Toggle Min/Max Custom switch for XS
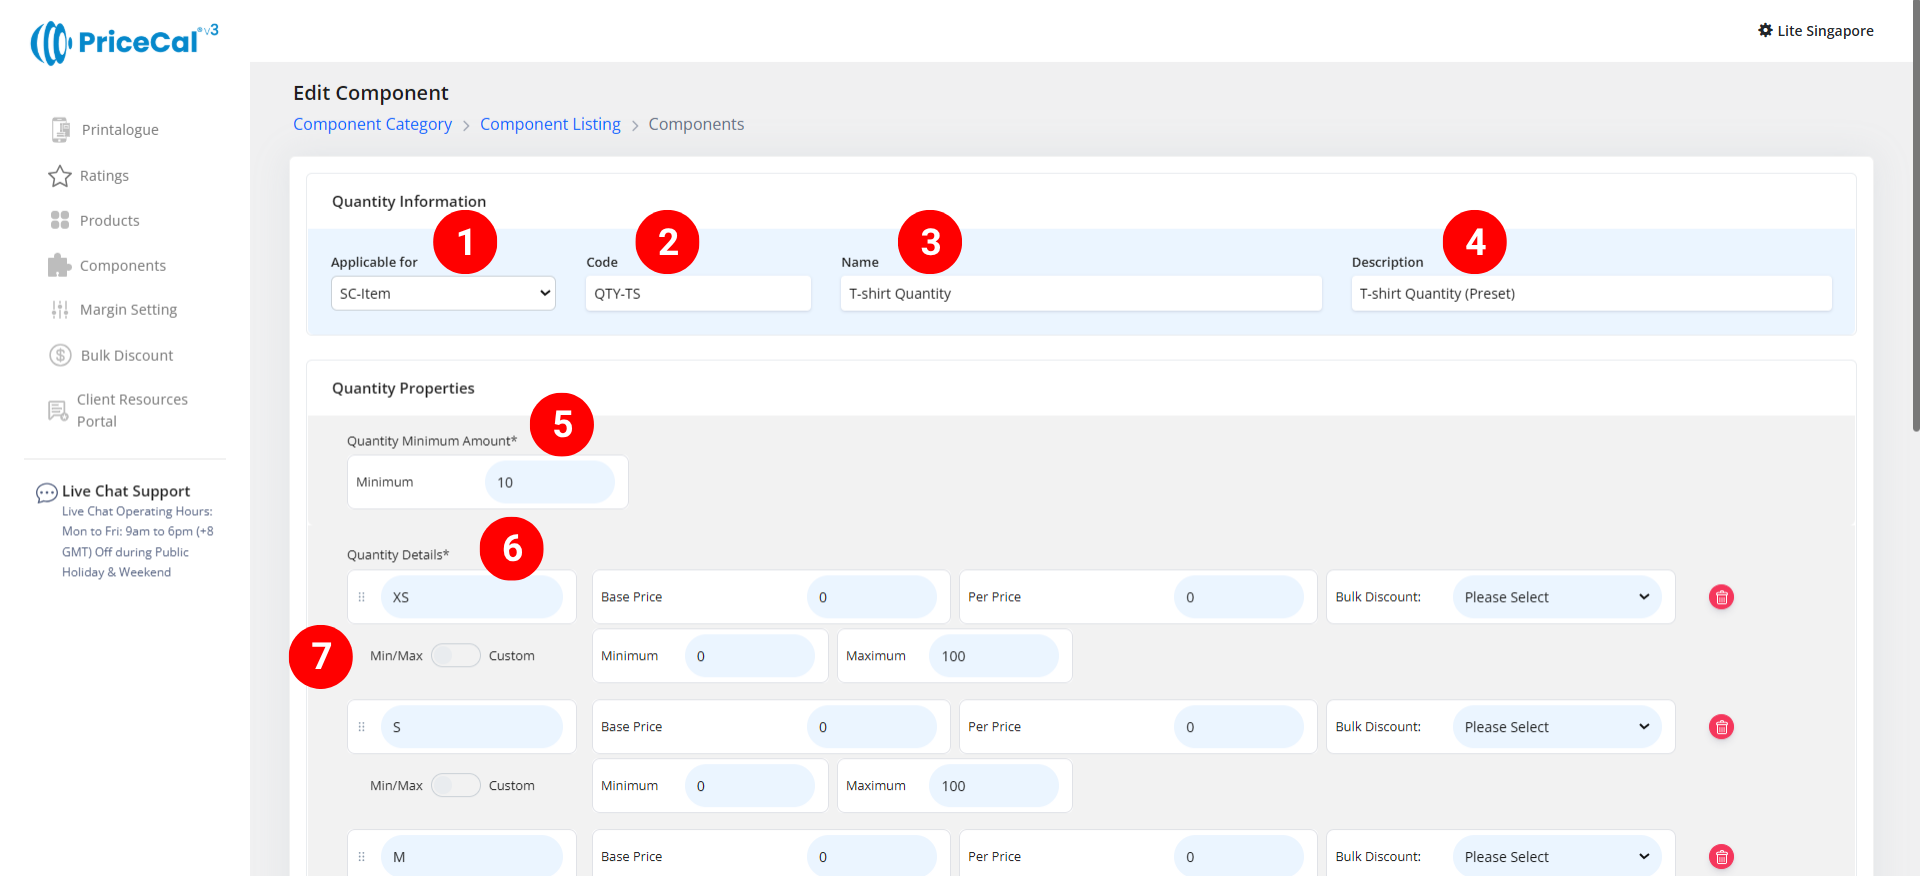The height and width of the screenshot is (876, 1920). pyautogui.click(x=455, y=656)
